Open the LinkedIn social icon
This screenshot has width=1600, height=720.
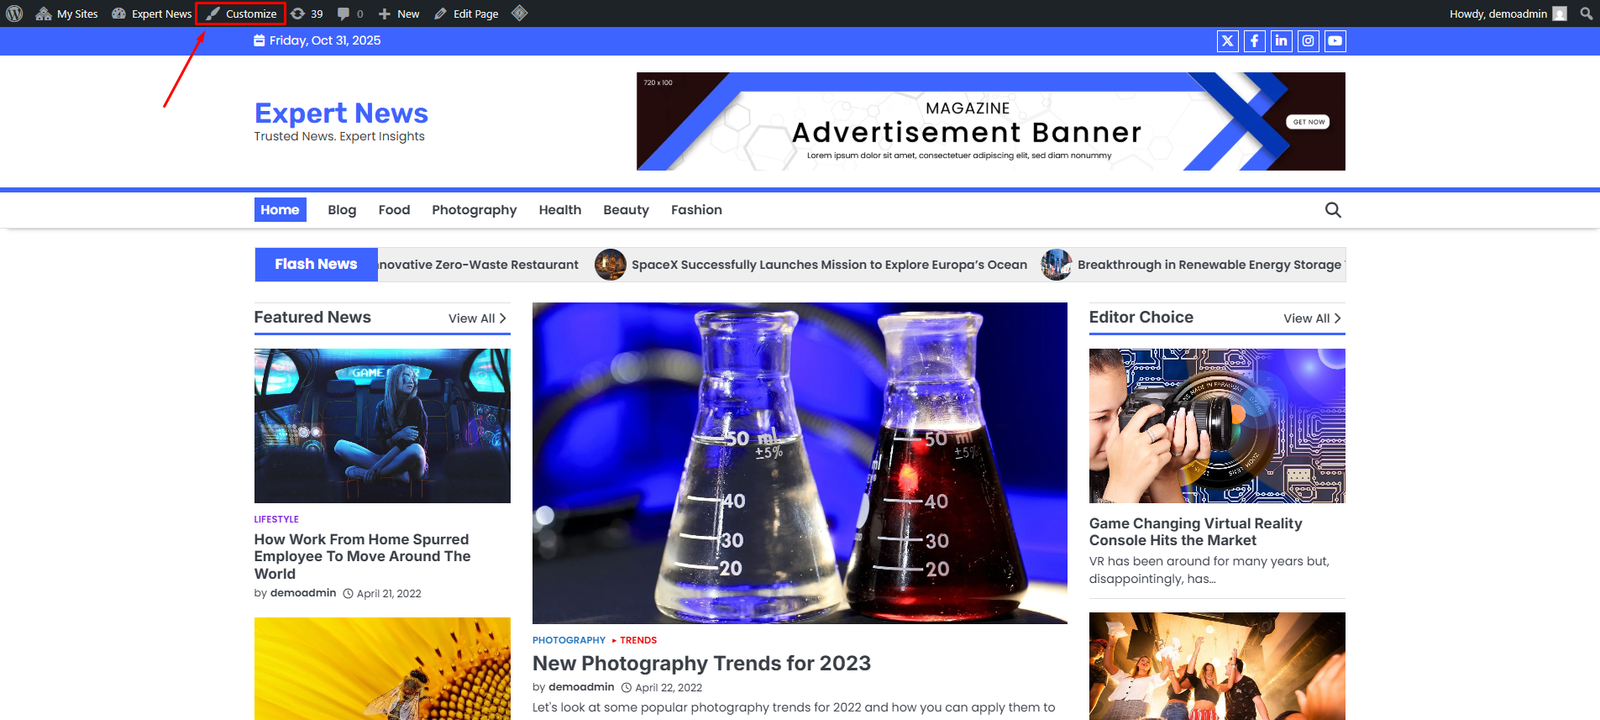pos(1281,41)
